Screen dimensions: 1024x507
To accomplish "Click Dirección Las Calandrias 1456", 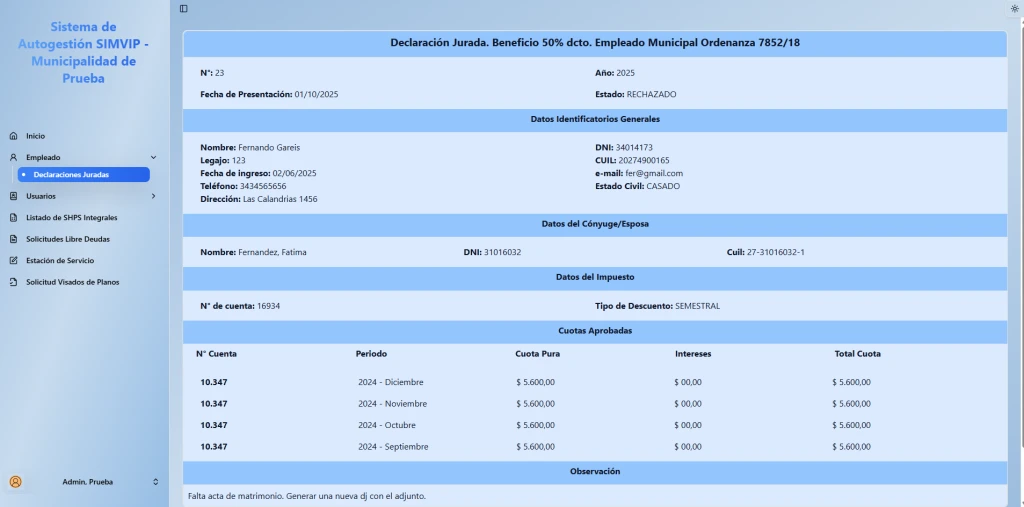I will 259,199.
